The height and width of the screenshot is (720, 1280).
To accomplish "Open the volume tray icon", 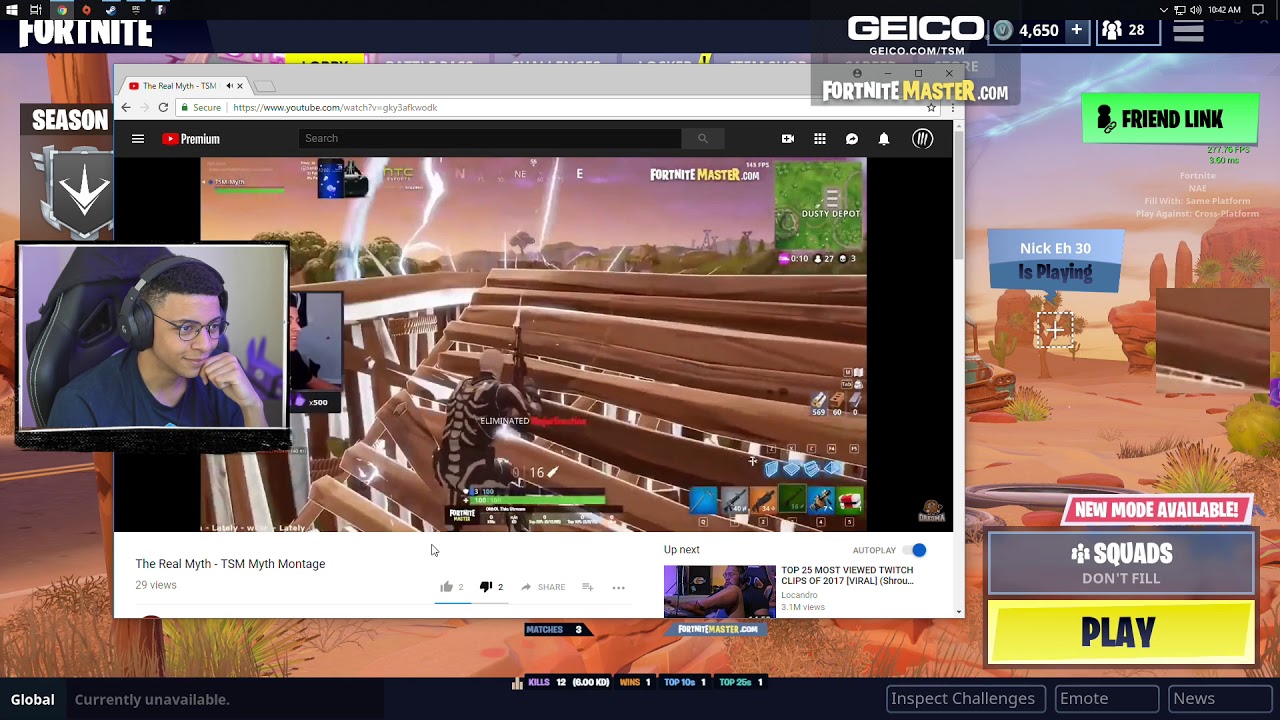I will click(x=1196, y=10).
